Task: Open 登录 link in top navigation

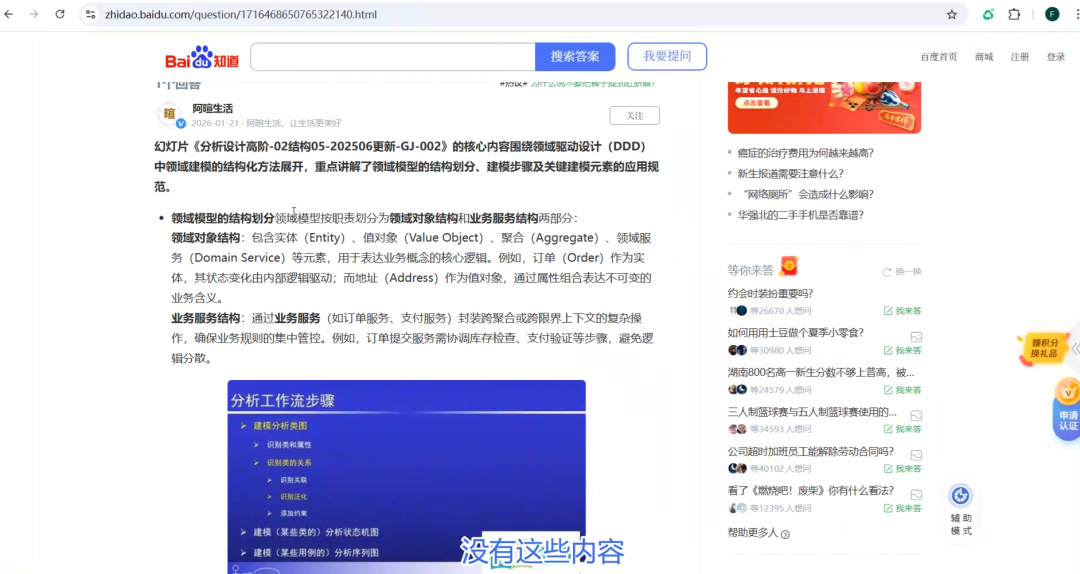Action: 1055,57
